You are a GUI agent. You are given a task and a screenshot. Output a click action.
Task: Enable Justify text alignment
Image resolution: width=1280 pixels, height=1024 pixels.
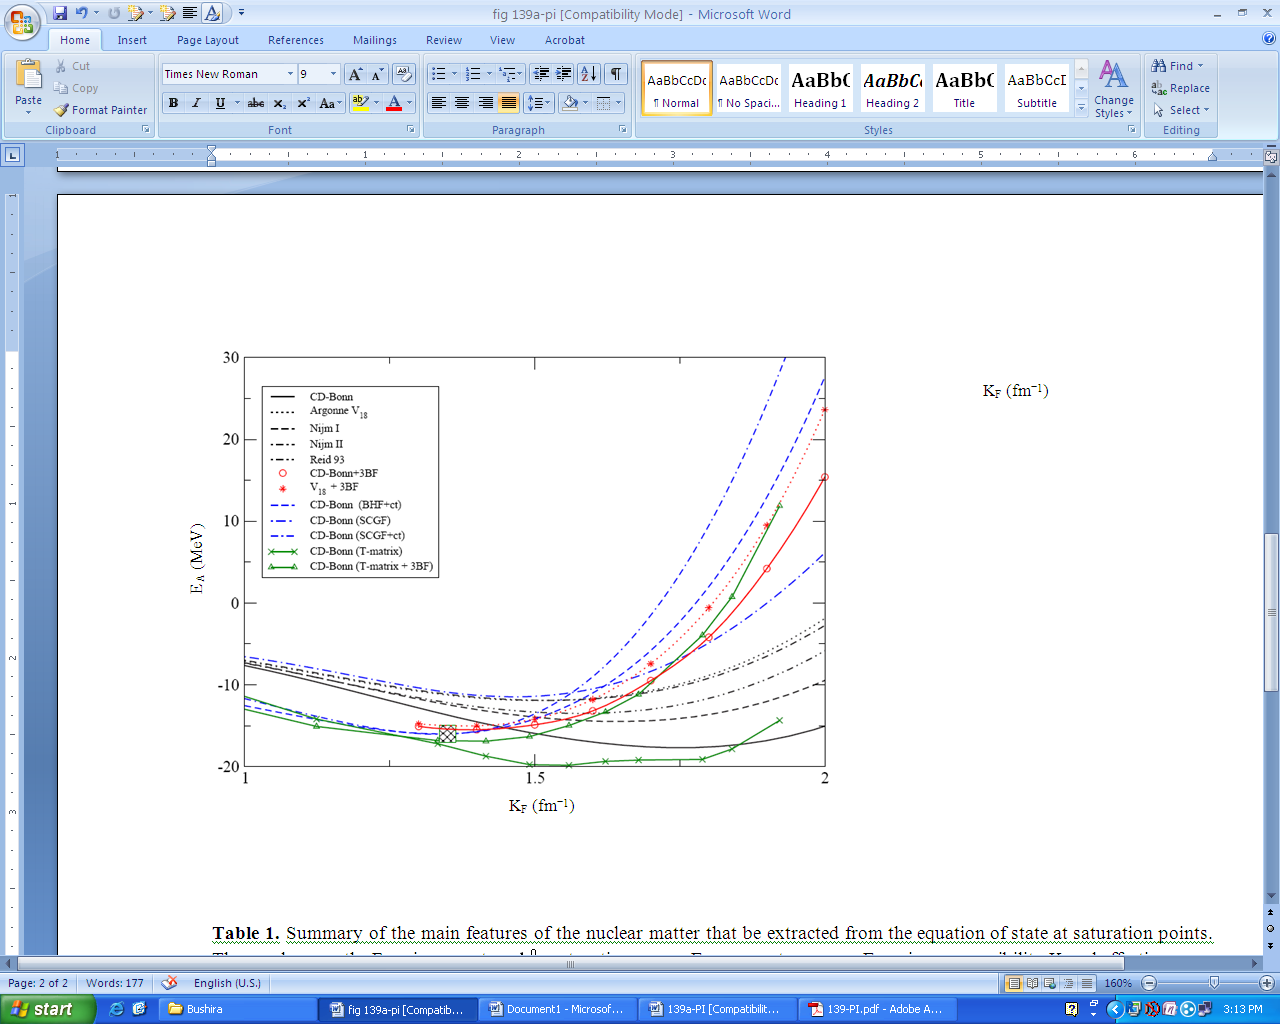tap(509, 103)
